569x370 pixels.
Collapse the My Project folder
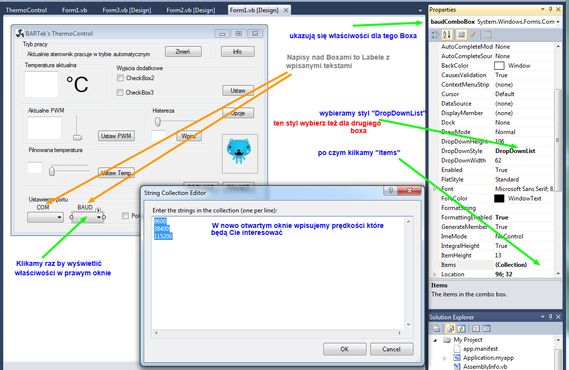click(x=435, y=340)
